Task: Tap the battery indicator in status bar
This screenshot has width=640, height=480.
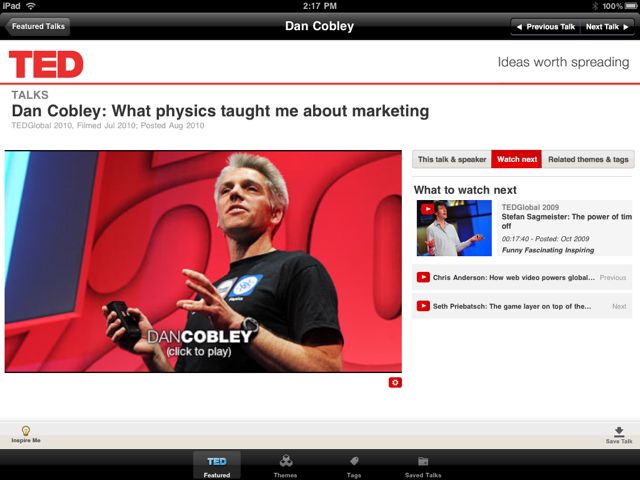Action: pos(631,6)
